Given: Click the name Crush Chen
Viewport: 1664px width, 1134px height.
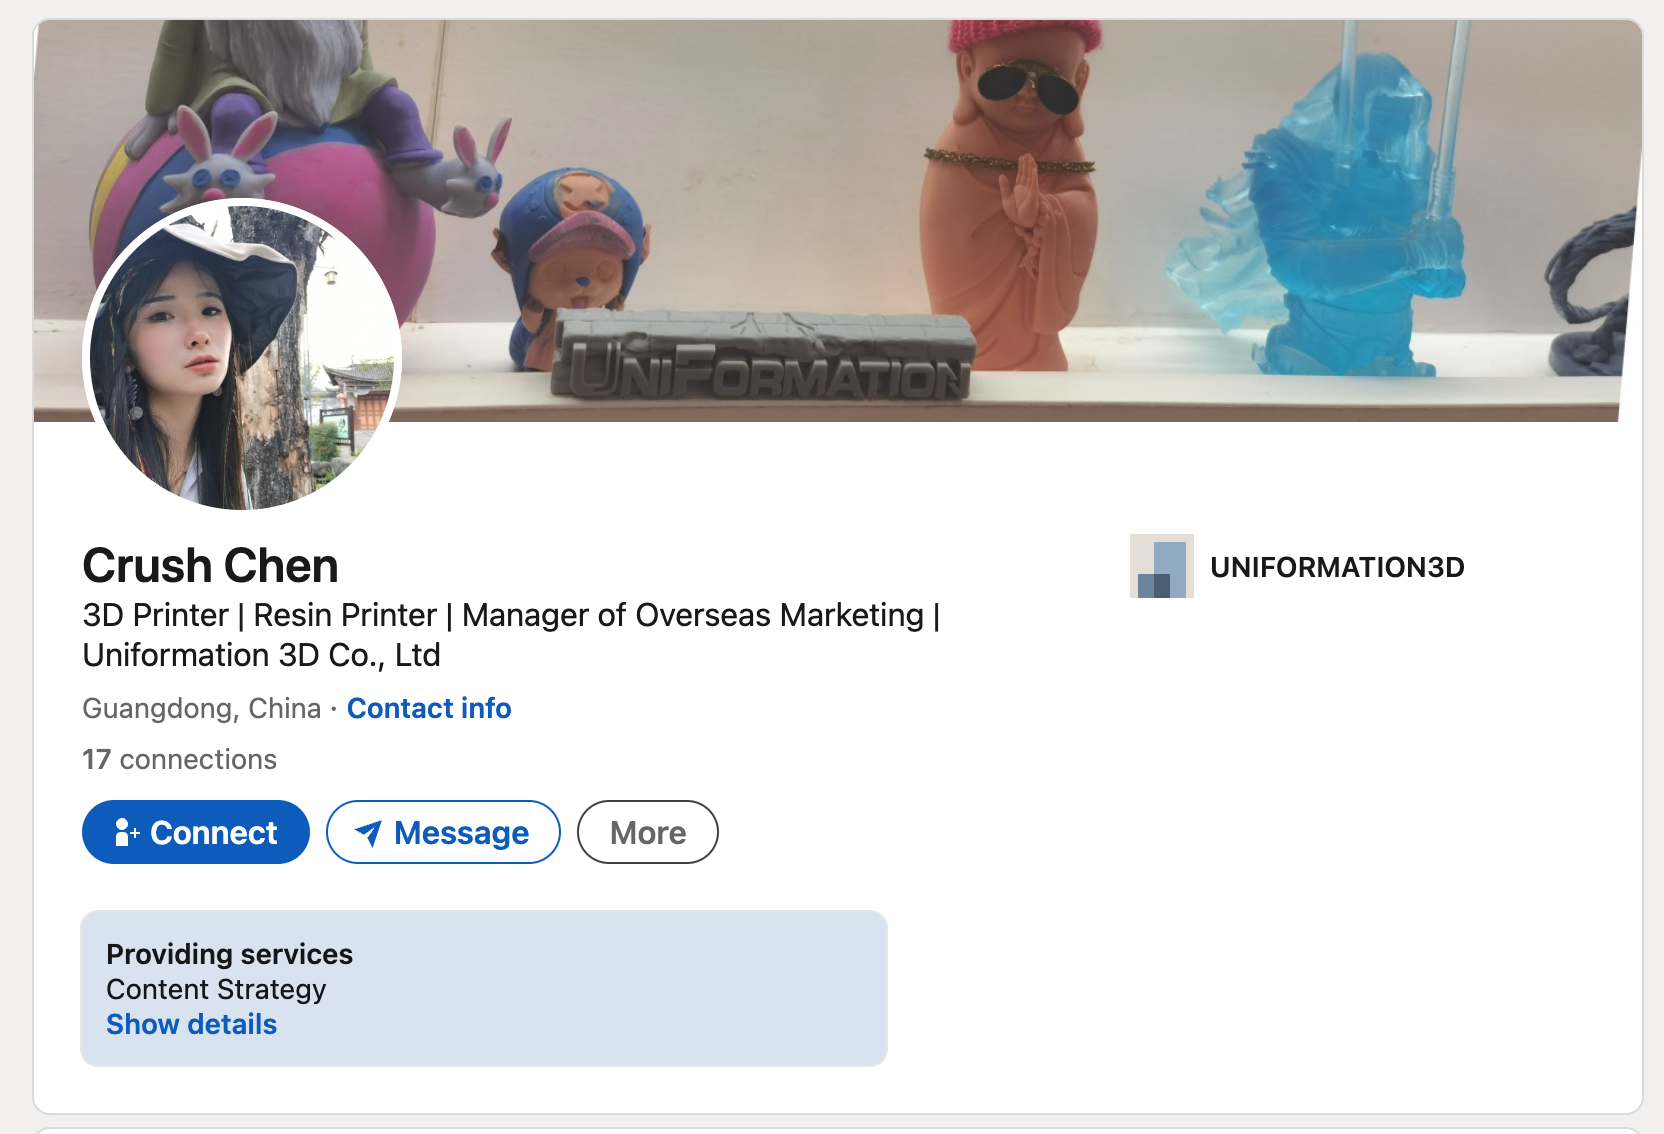Looking at the screenshot, I should [x=211, y=566].
